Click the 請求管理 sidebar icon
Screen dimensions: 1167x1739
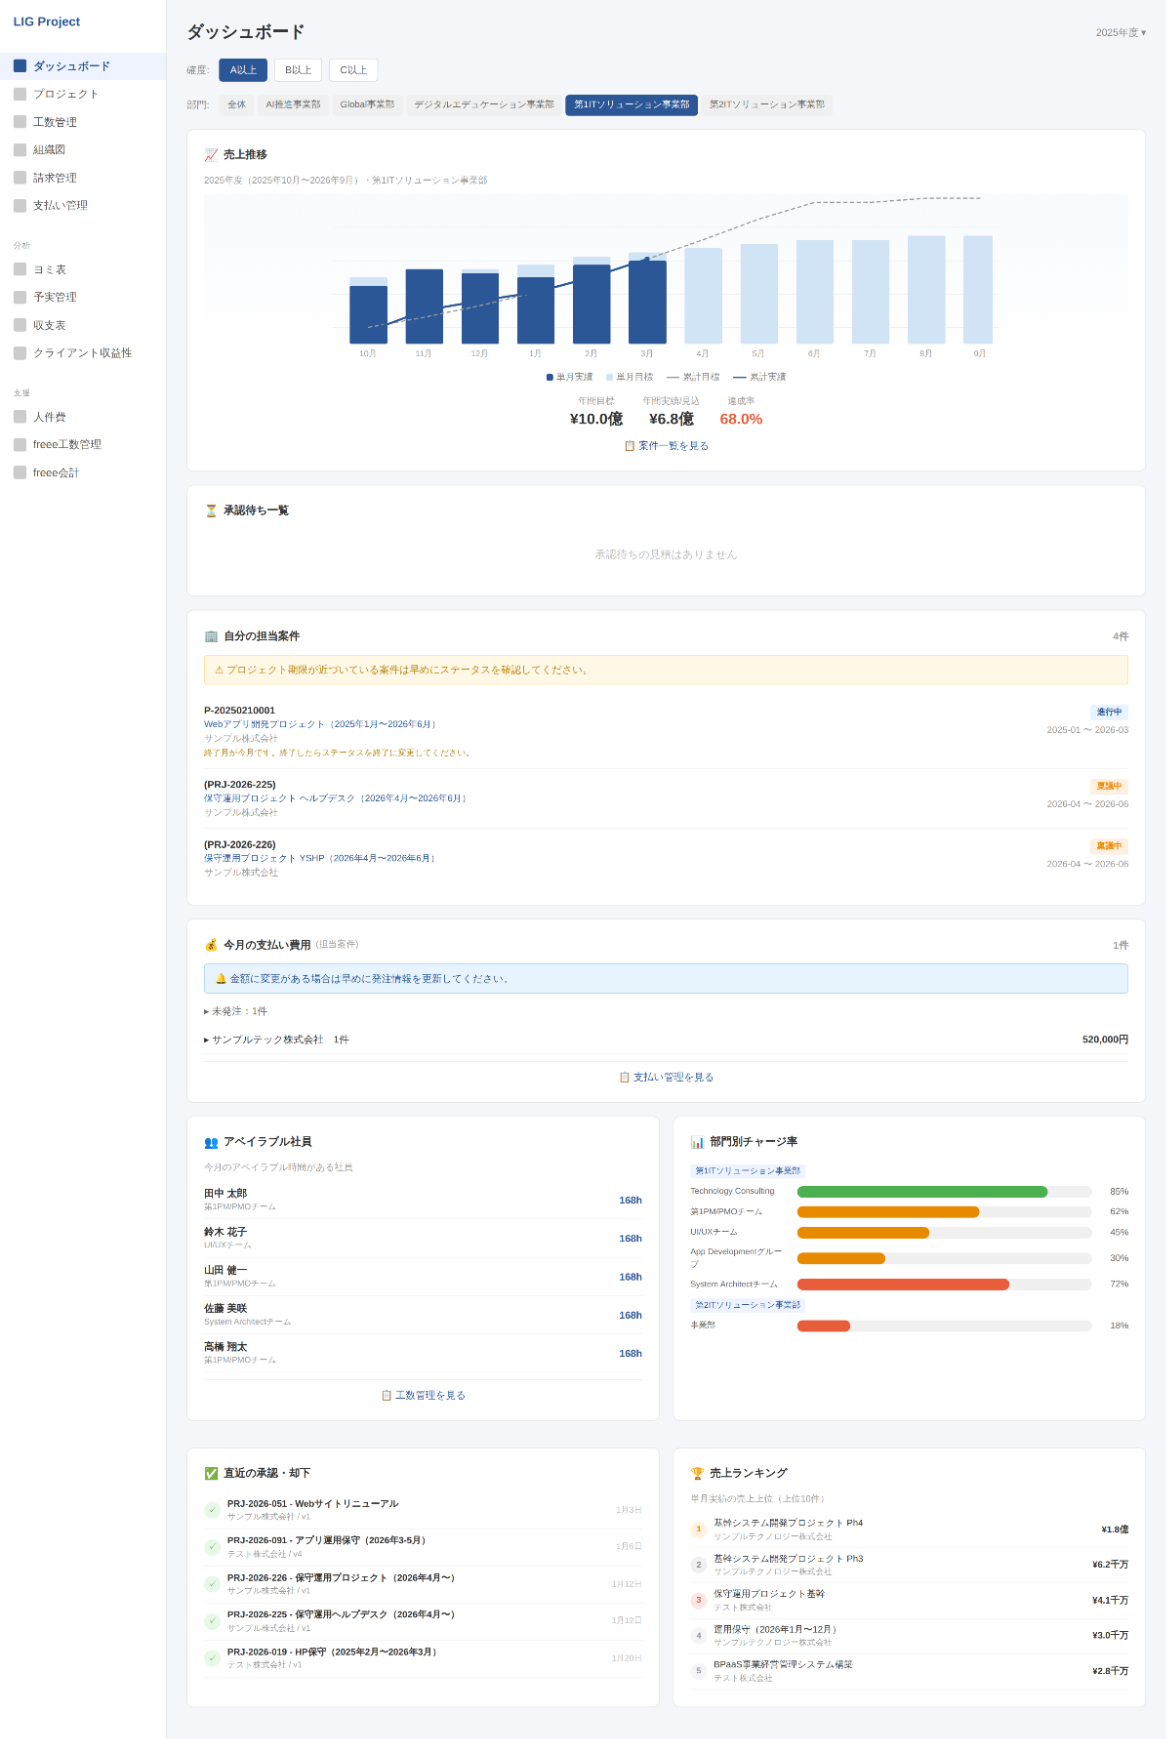coord(20,178)
